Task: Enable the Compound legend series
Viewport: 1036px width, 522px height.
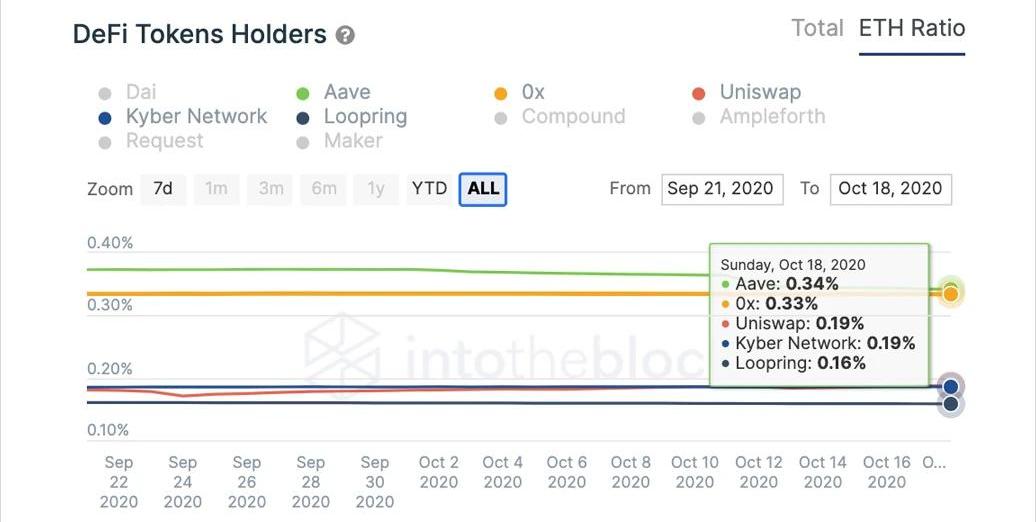Action: [572, 116]
